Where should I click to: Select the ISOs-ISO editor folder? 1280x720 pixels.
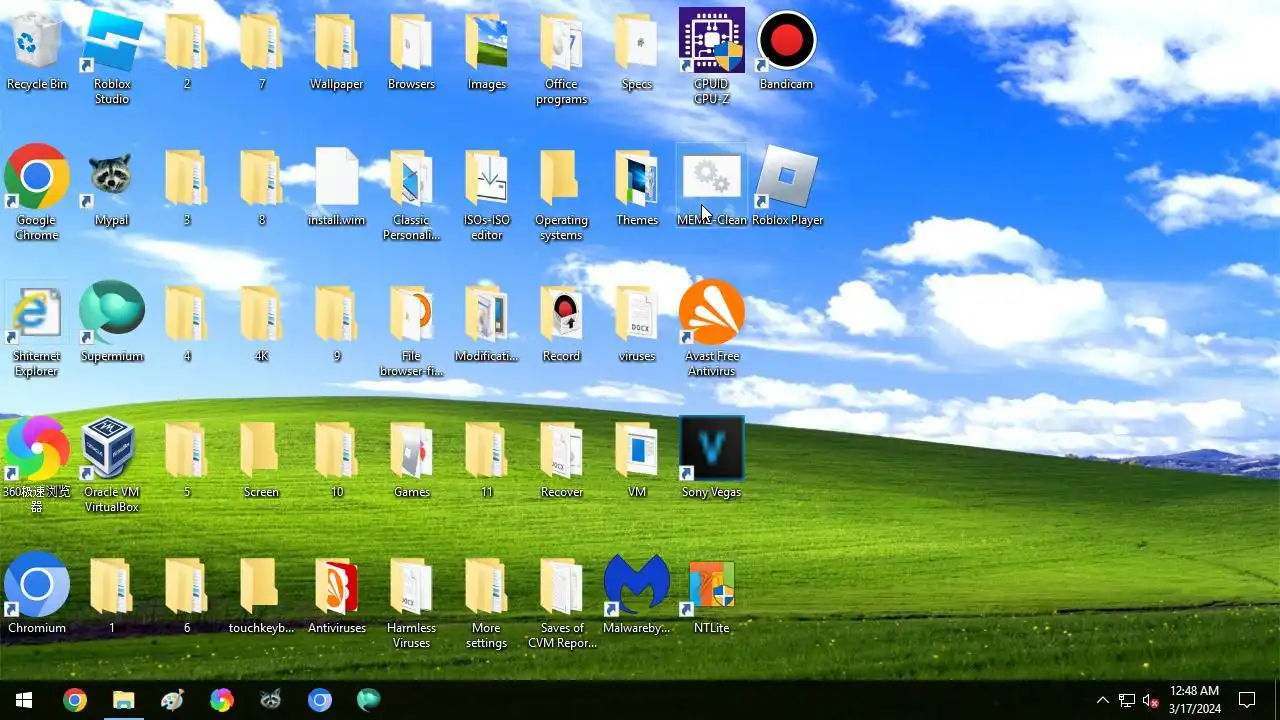pyautogui.click(x=487, y=193)
